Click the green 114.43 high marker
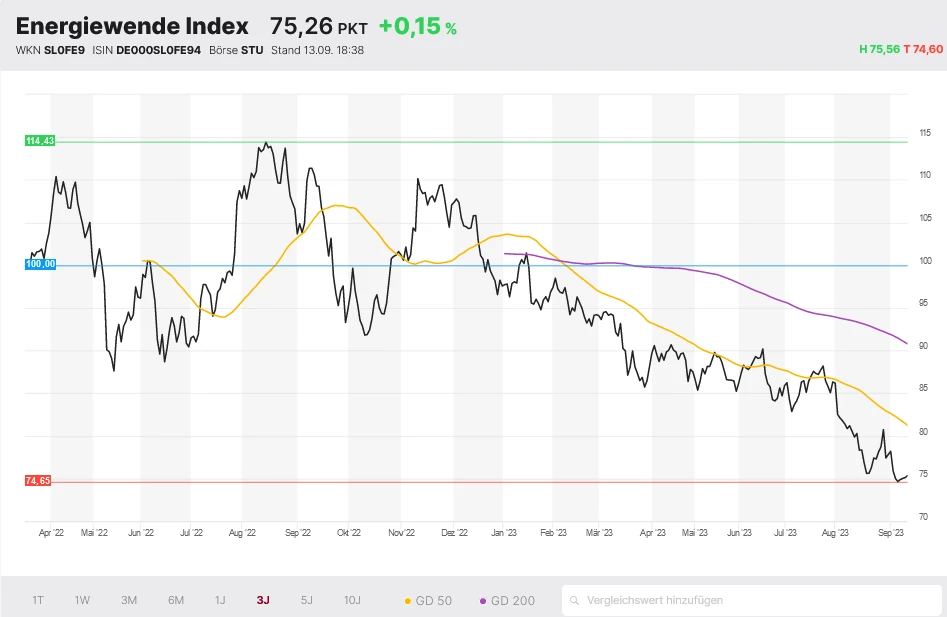Screen dimensions: 947x617 (40, 142)
